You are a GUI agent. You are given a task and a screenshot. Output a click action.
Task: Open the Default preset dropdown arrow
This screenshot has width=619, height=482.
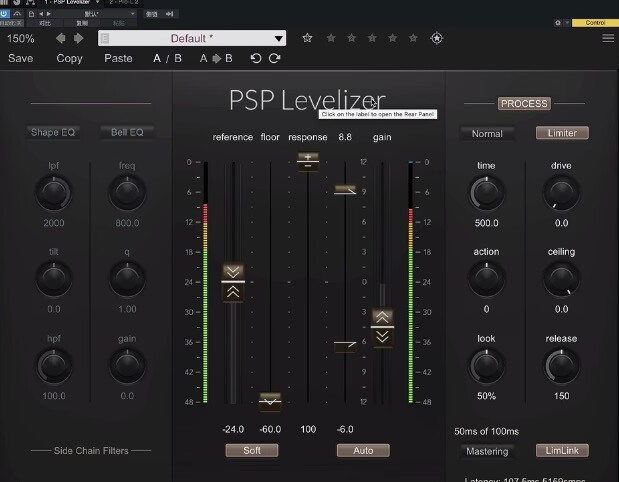pos(278,39)
